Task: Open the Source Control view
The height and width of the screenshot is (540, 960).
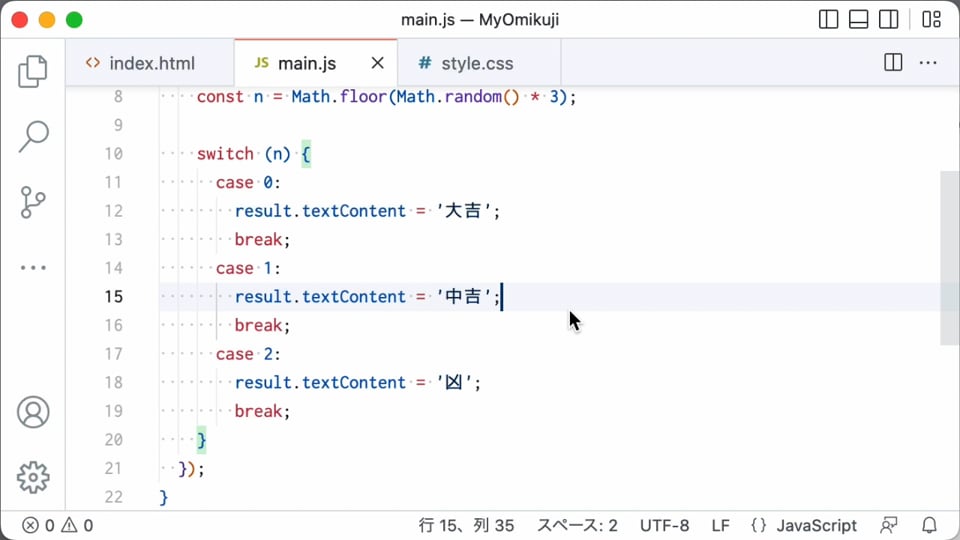Action: [33, 203]
